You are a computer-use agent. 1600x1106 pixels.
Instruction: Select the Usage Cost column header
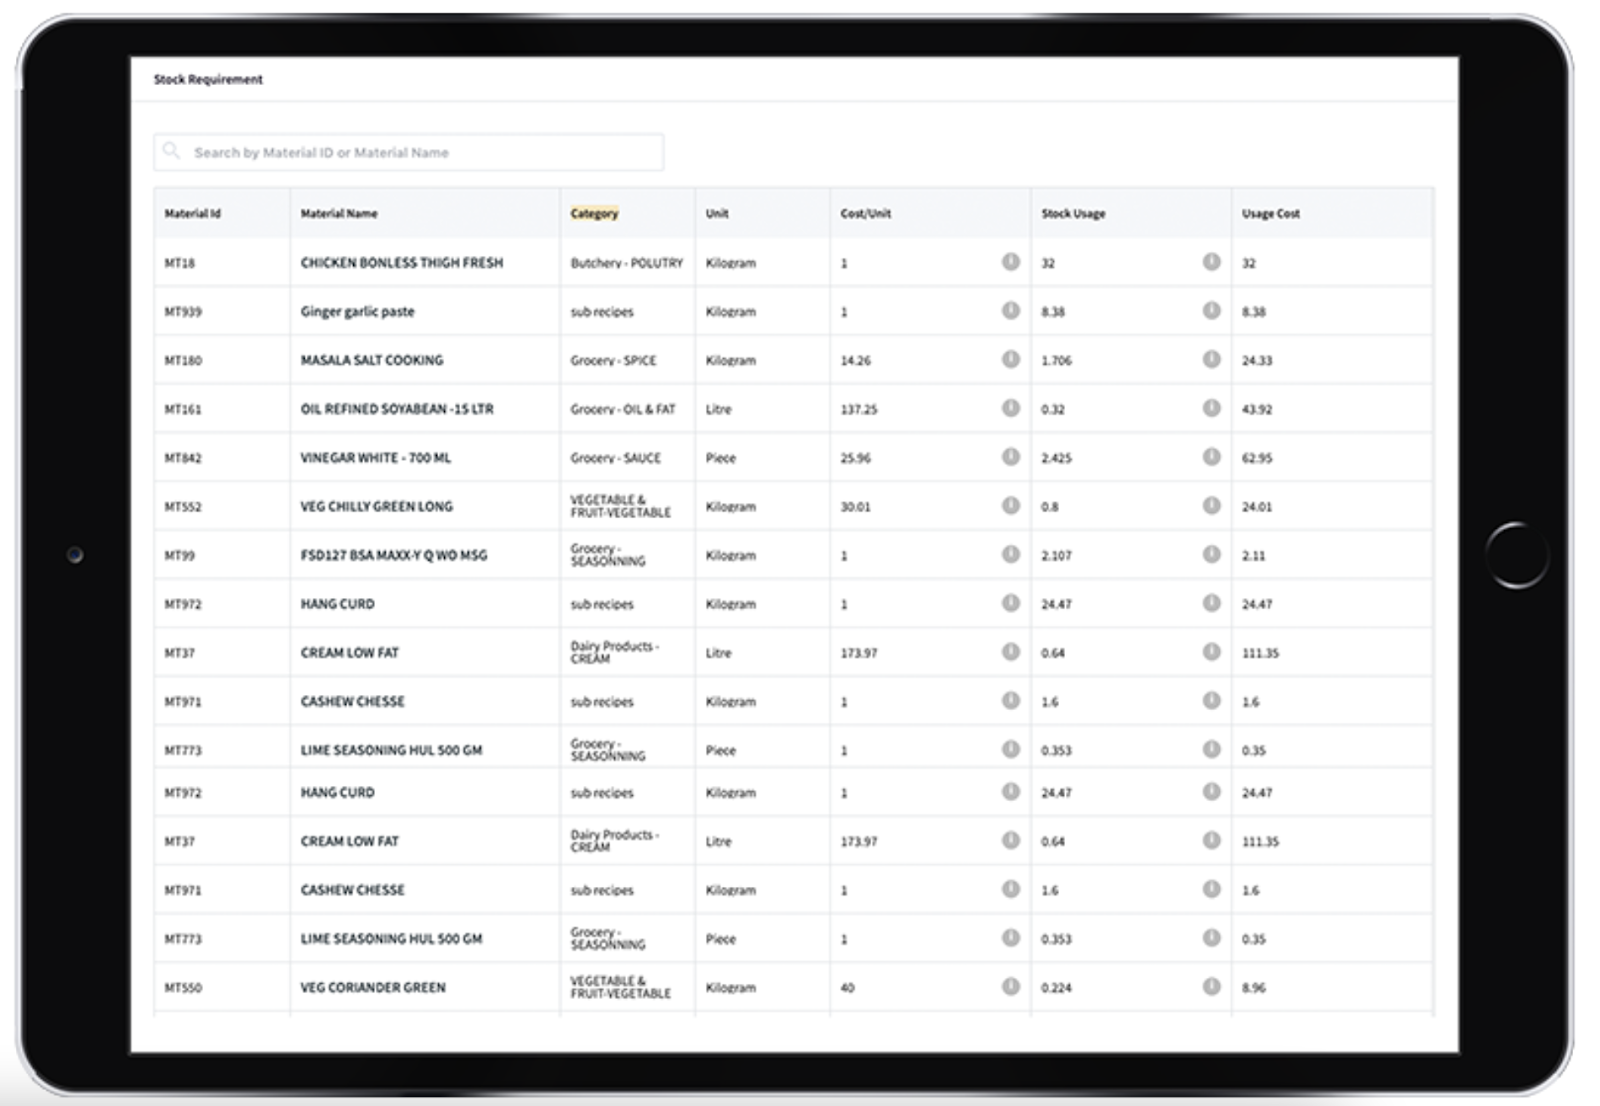click(1268, 213)
